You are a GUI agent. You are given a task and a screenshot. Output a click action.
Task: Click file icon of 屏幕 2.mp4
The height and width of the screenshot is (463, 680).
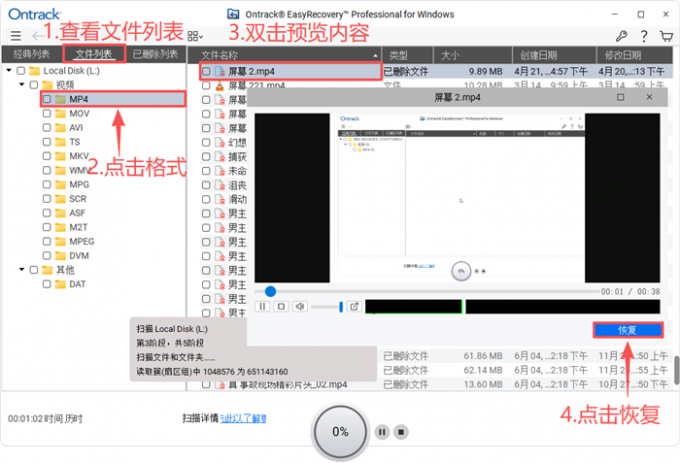(x=220, y=71)
